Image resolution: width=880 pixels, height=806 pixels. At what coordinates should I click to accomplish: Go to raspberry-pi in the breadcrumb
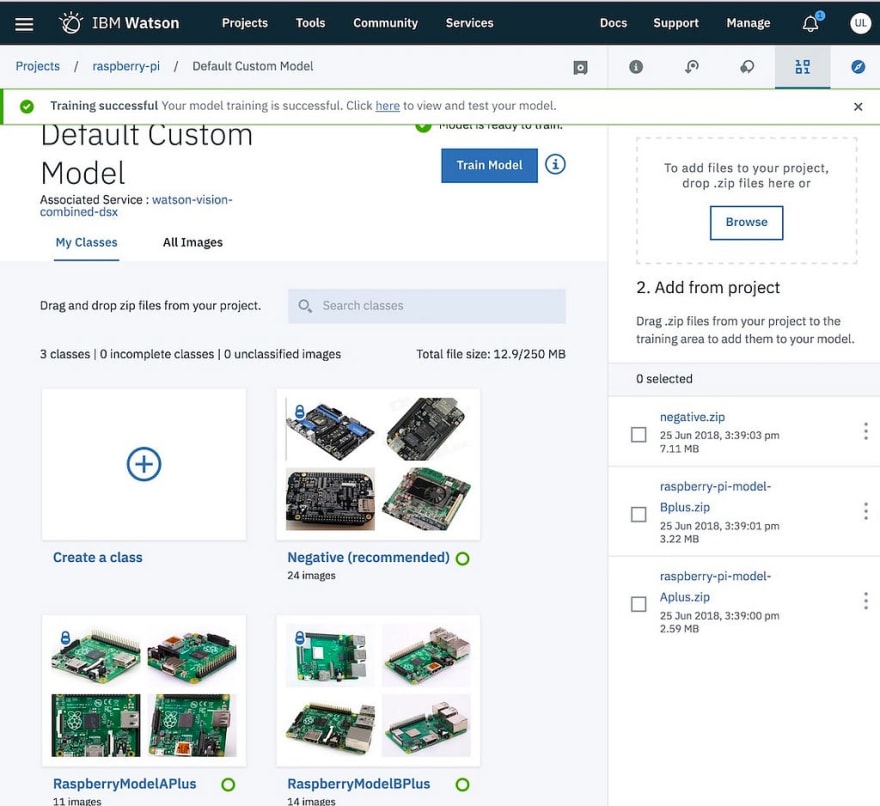(x=126, y=66)
